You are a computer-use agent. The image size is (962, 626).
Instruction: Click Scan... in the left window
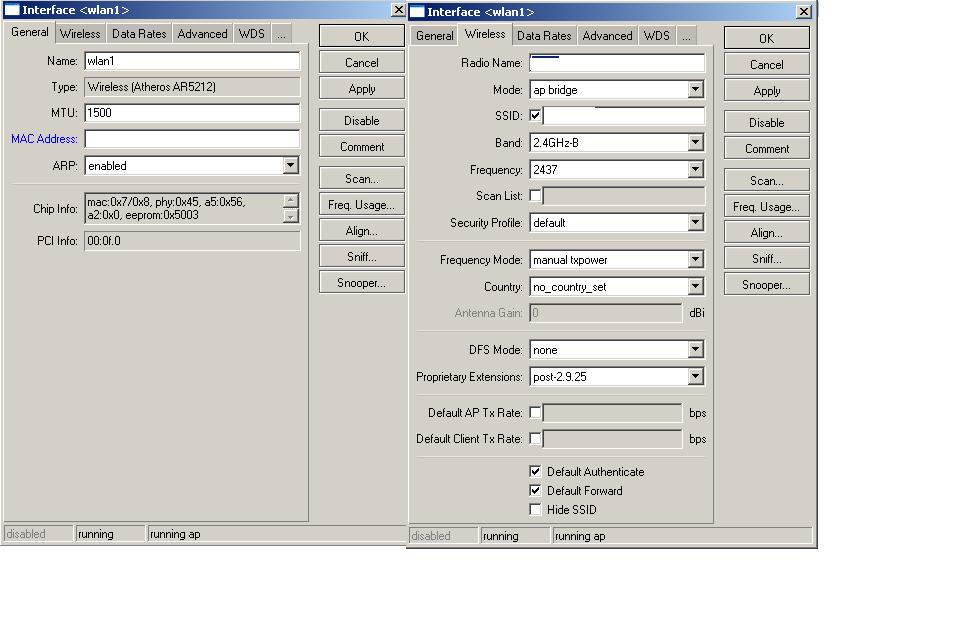coord(361,179)
